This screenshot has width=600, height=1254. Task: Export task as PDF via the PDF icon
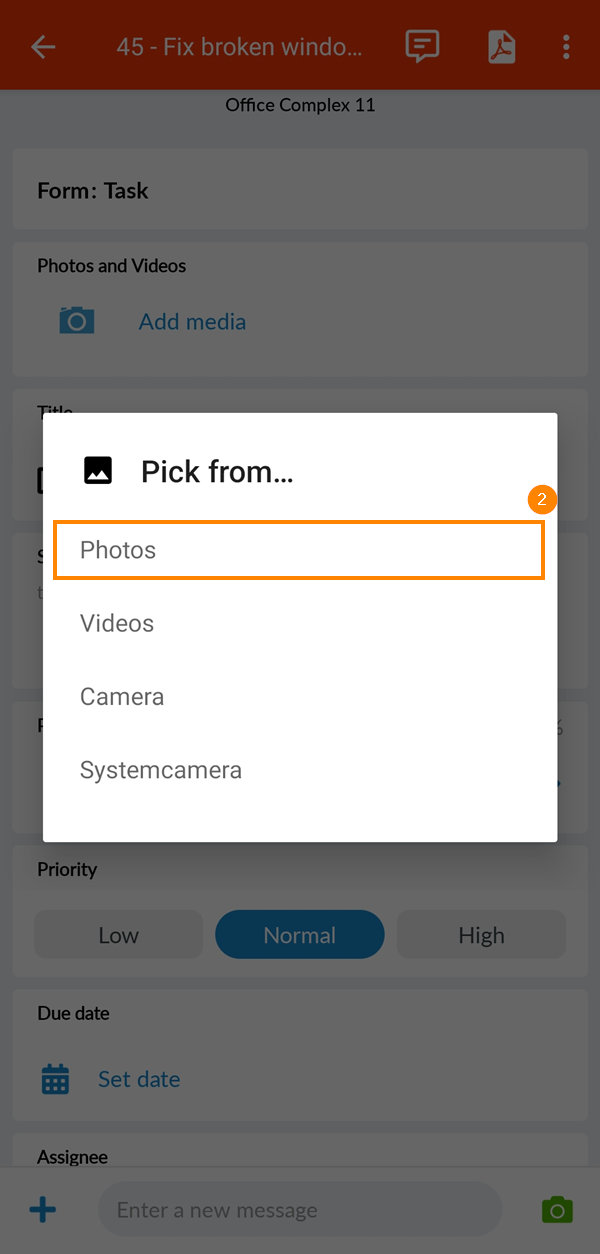501,46
